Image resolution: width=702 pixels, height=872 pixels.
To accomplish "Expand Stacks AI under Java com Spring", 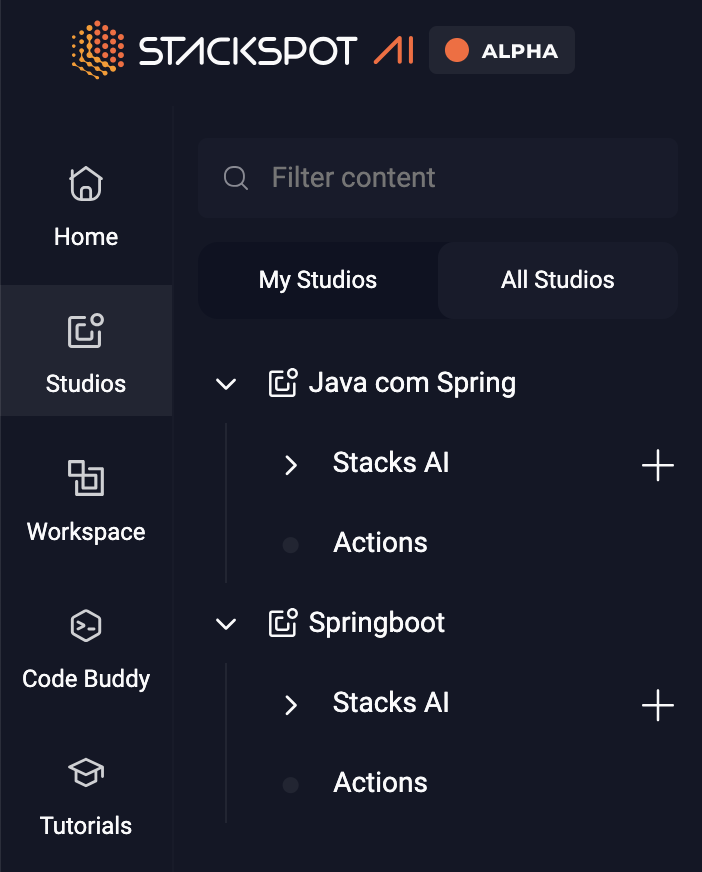I will click(290, 465).
